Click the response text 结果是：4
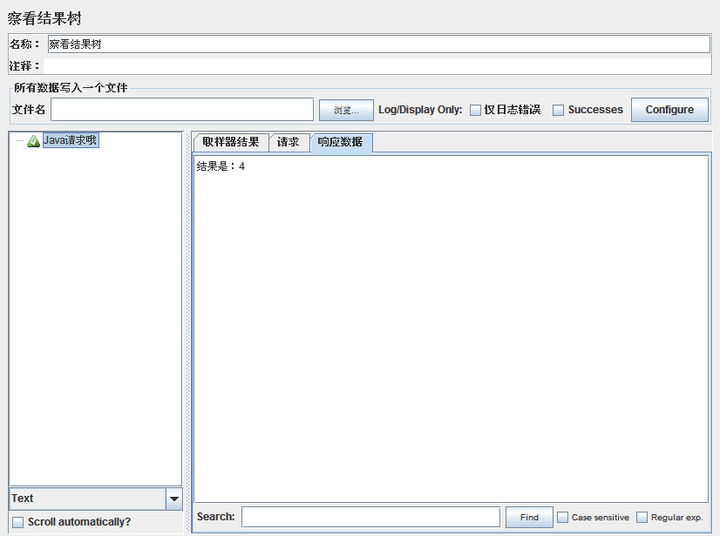This screenshot has height=536, width=720. [220, 166]
